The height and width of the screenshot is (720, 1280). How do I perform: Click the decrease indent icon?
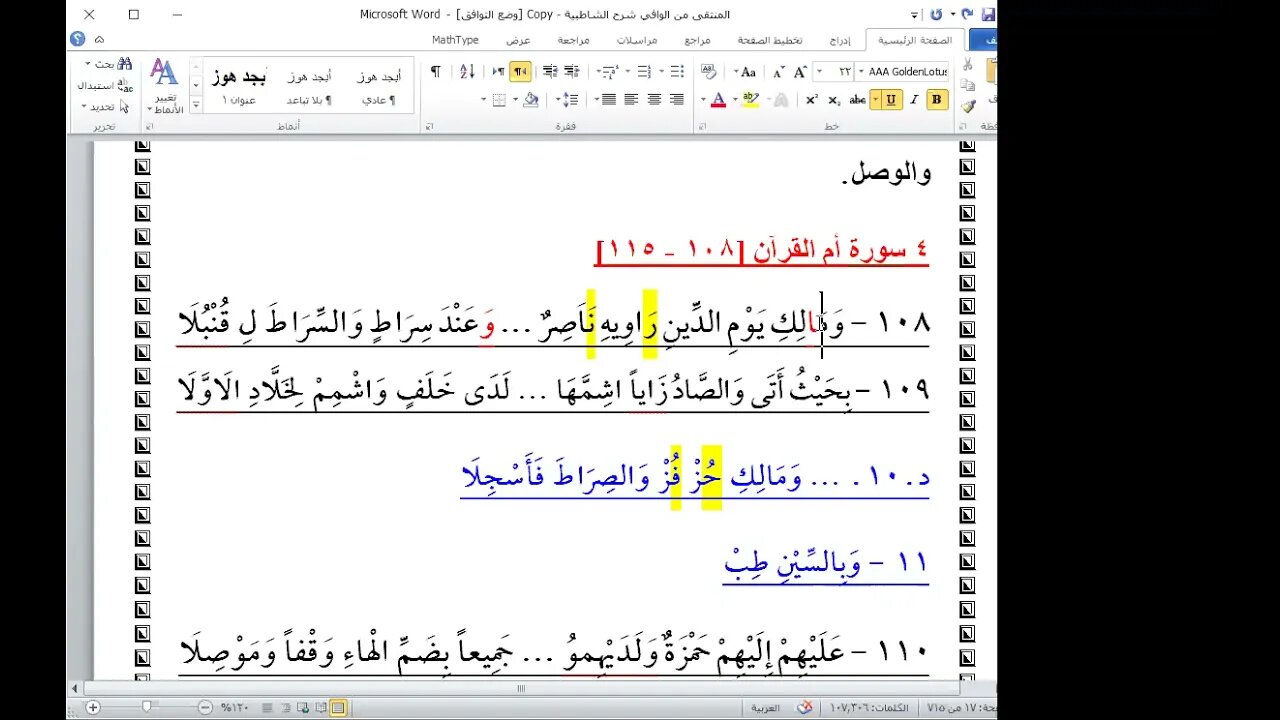[571, 72]
